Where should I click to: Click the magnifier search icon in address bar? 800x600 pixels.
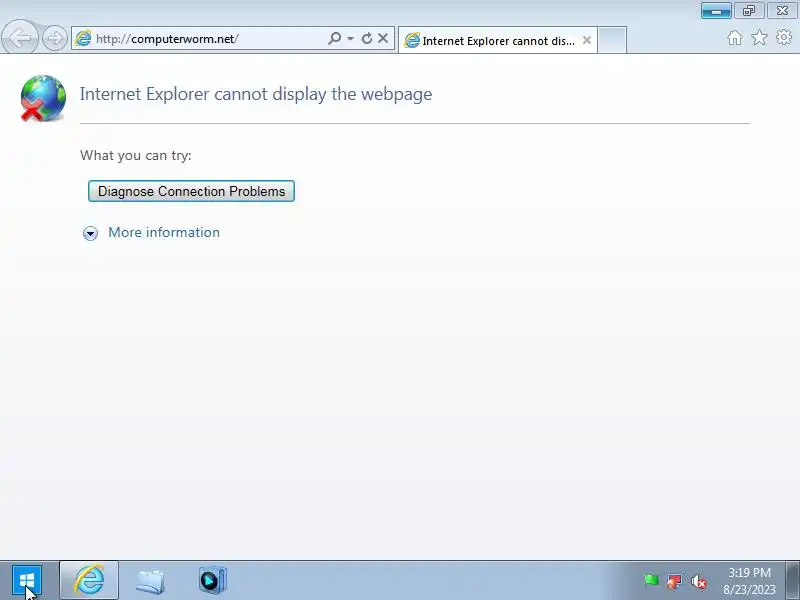(334, 38)
